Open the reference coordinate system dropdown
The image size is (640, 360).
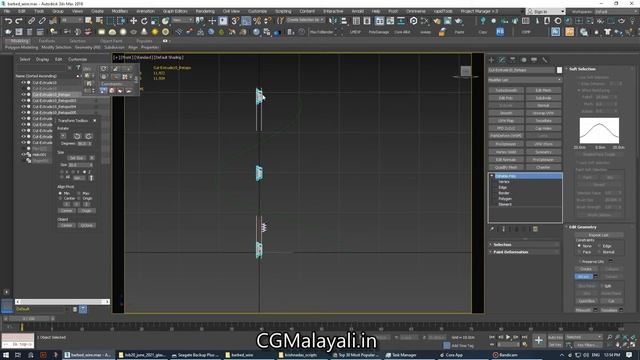click(x=182, y=20)
